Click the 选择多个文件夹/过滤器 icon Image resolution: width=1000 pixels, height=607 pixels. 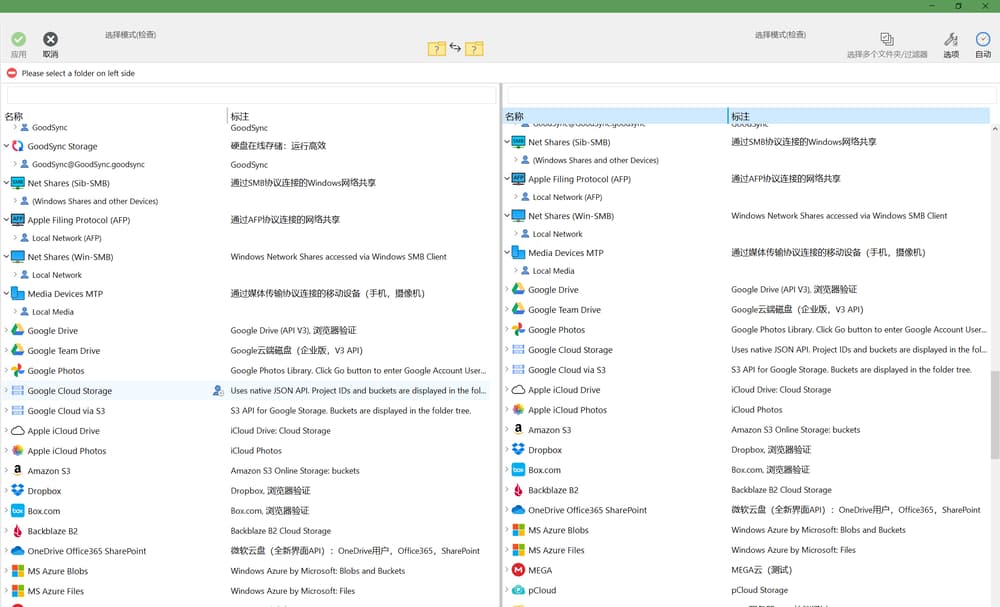[x=886, y=39]
